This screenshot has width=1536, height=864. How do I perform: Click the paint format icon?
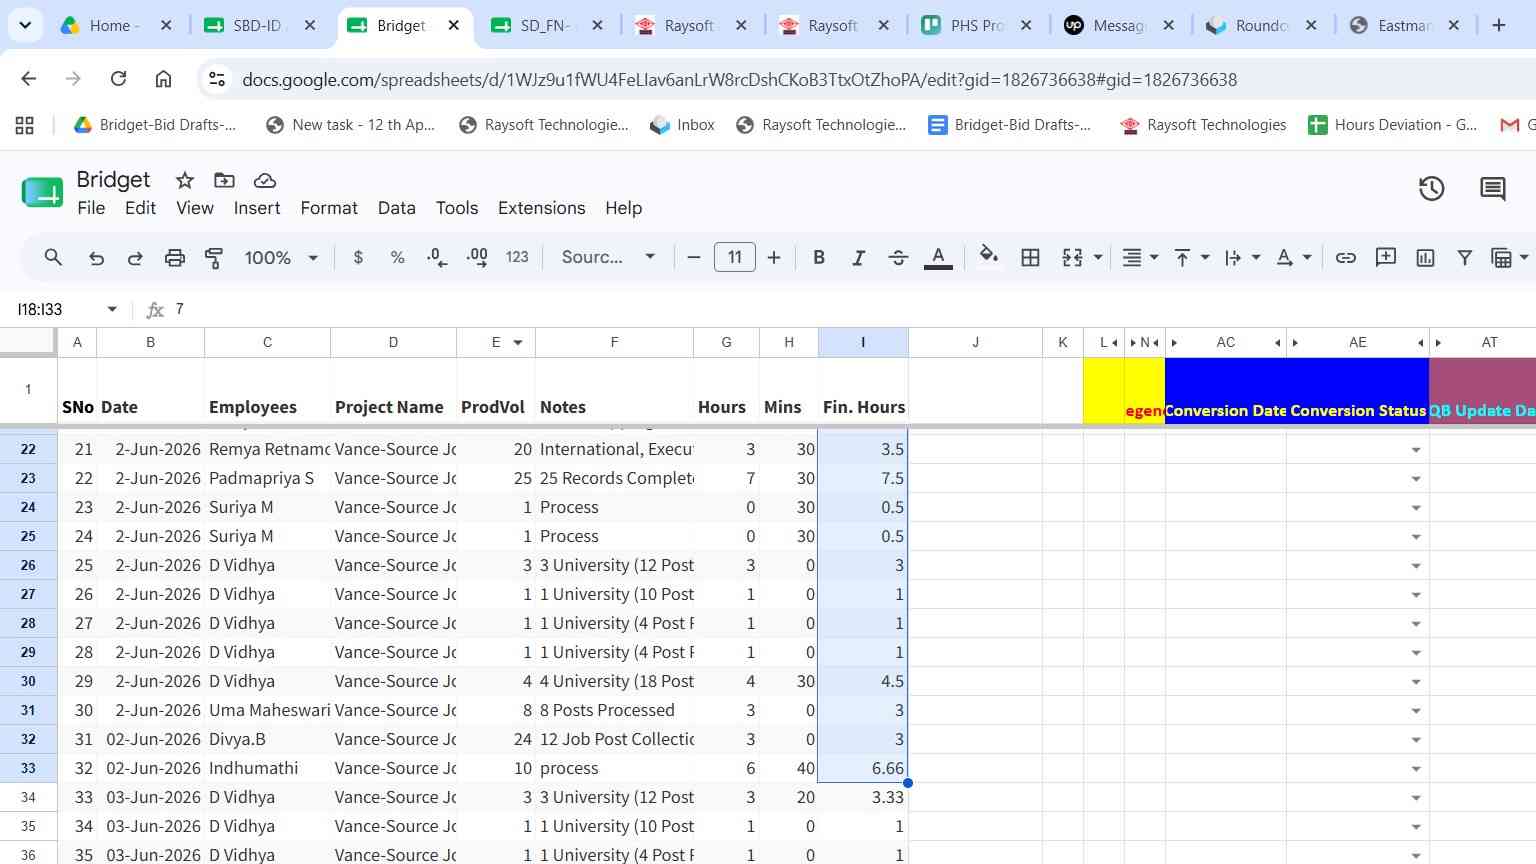point(214,257)
